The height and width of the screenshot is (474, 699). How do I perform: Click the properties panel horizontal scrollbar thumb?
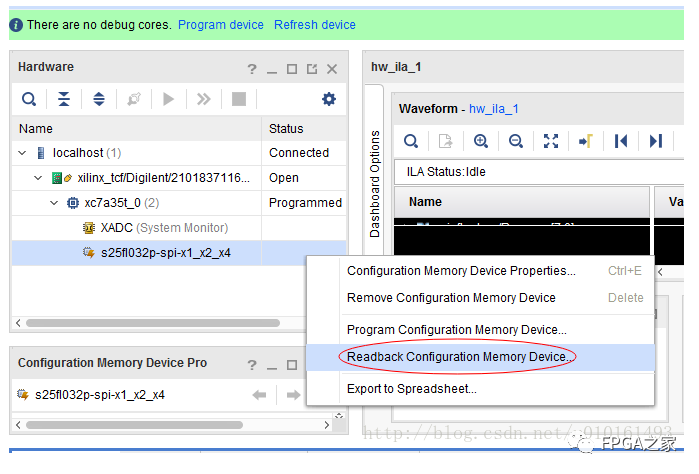click(x=134, y=425)
